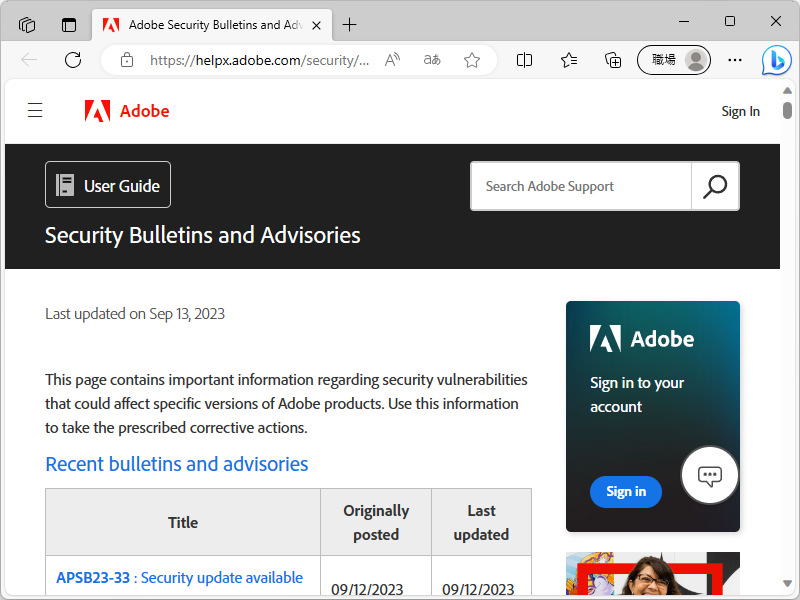This screenshot has height=600, width=800.
Task: Open the Favorites list
Action: (568, 60)
